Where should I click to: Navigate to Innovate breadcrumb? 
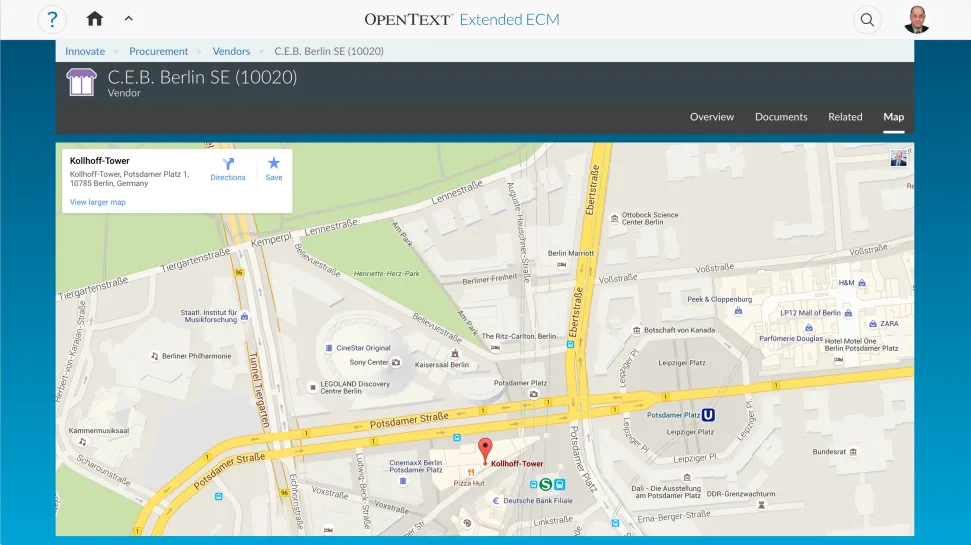click(85, 51)
